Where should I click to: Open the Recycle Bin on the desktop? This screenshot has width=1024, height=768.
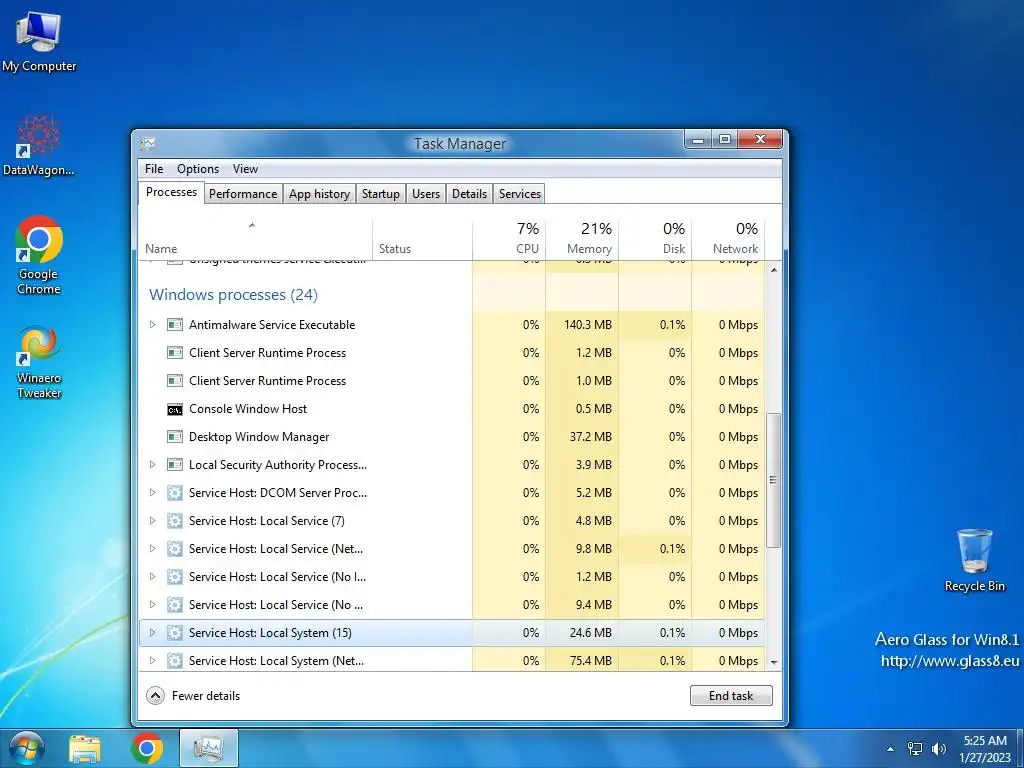tap(974, 560)
